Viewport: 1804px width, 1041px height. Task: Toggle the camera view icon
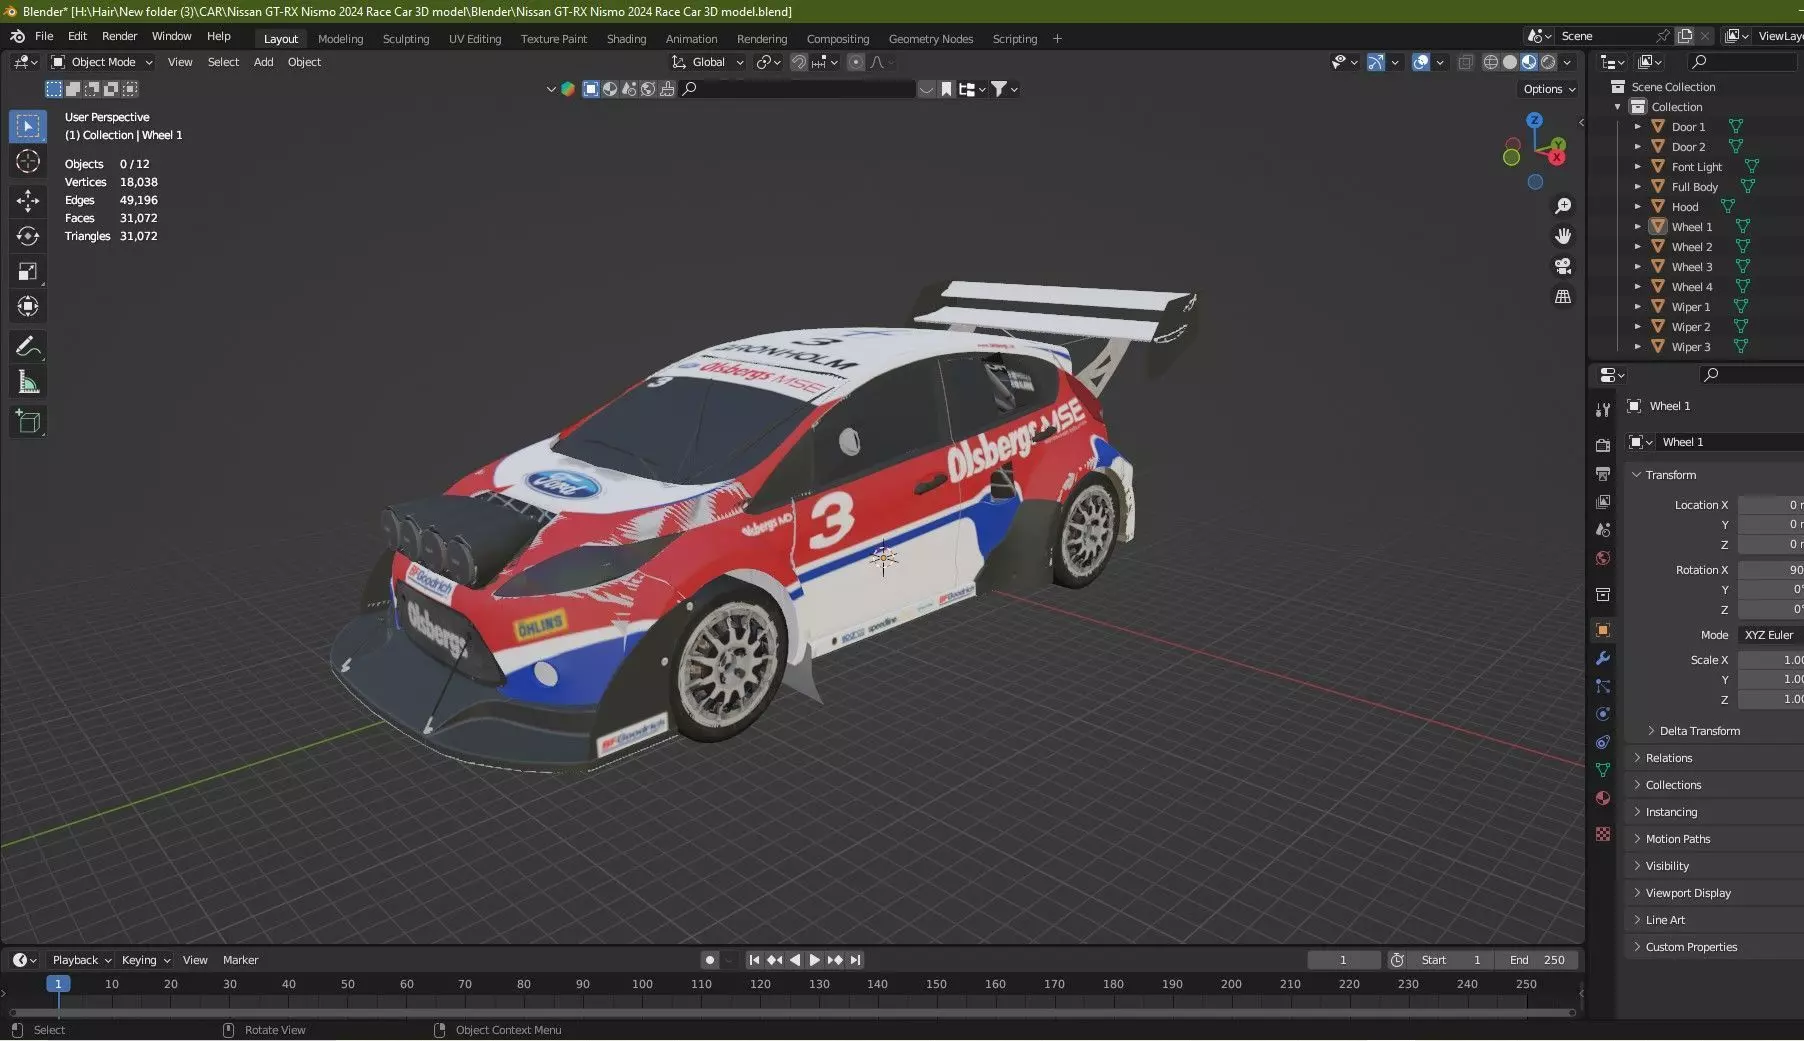coord(1562,266)
